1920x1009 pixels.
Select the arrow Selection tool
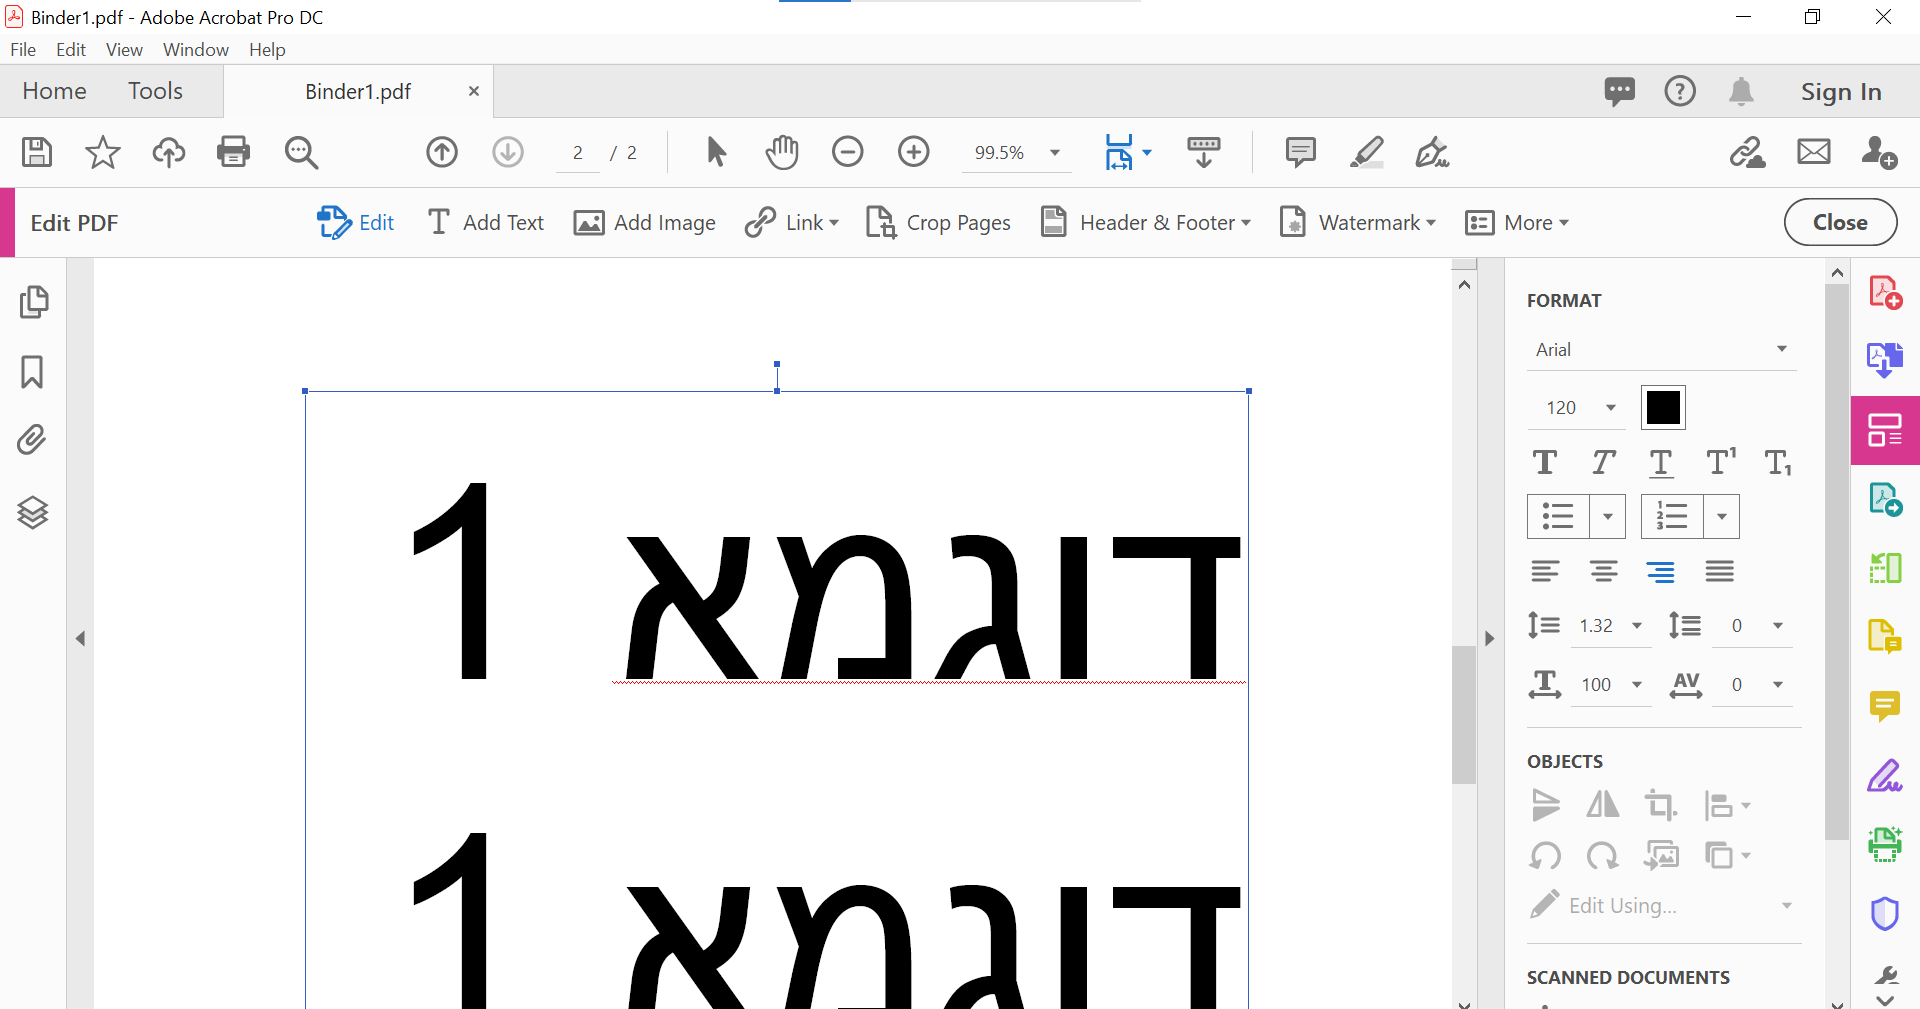tap(716, 152)
